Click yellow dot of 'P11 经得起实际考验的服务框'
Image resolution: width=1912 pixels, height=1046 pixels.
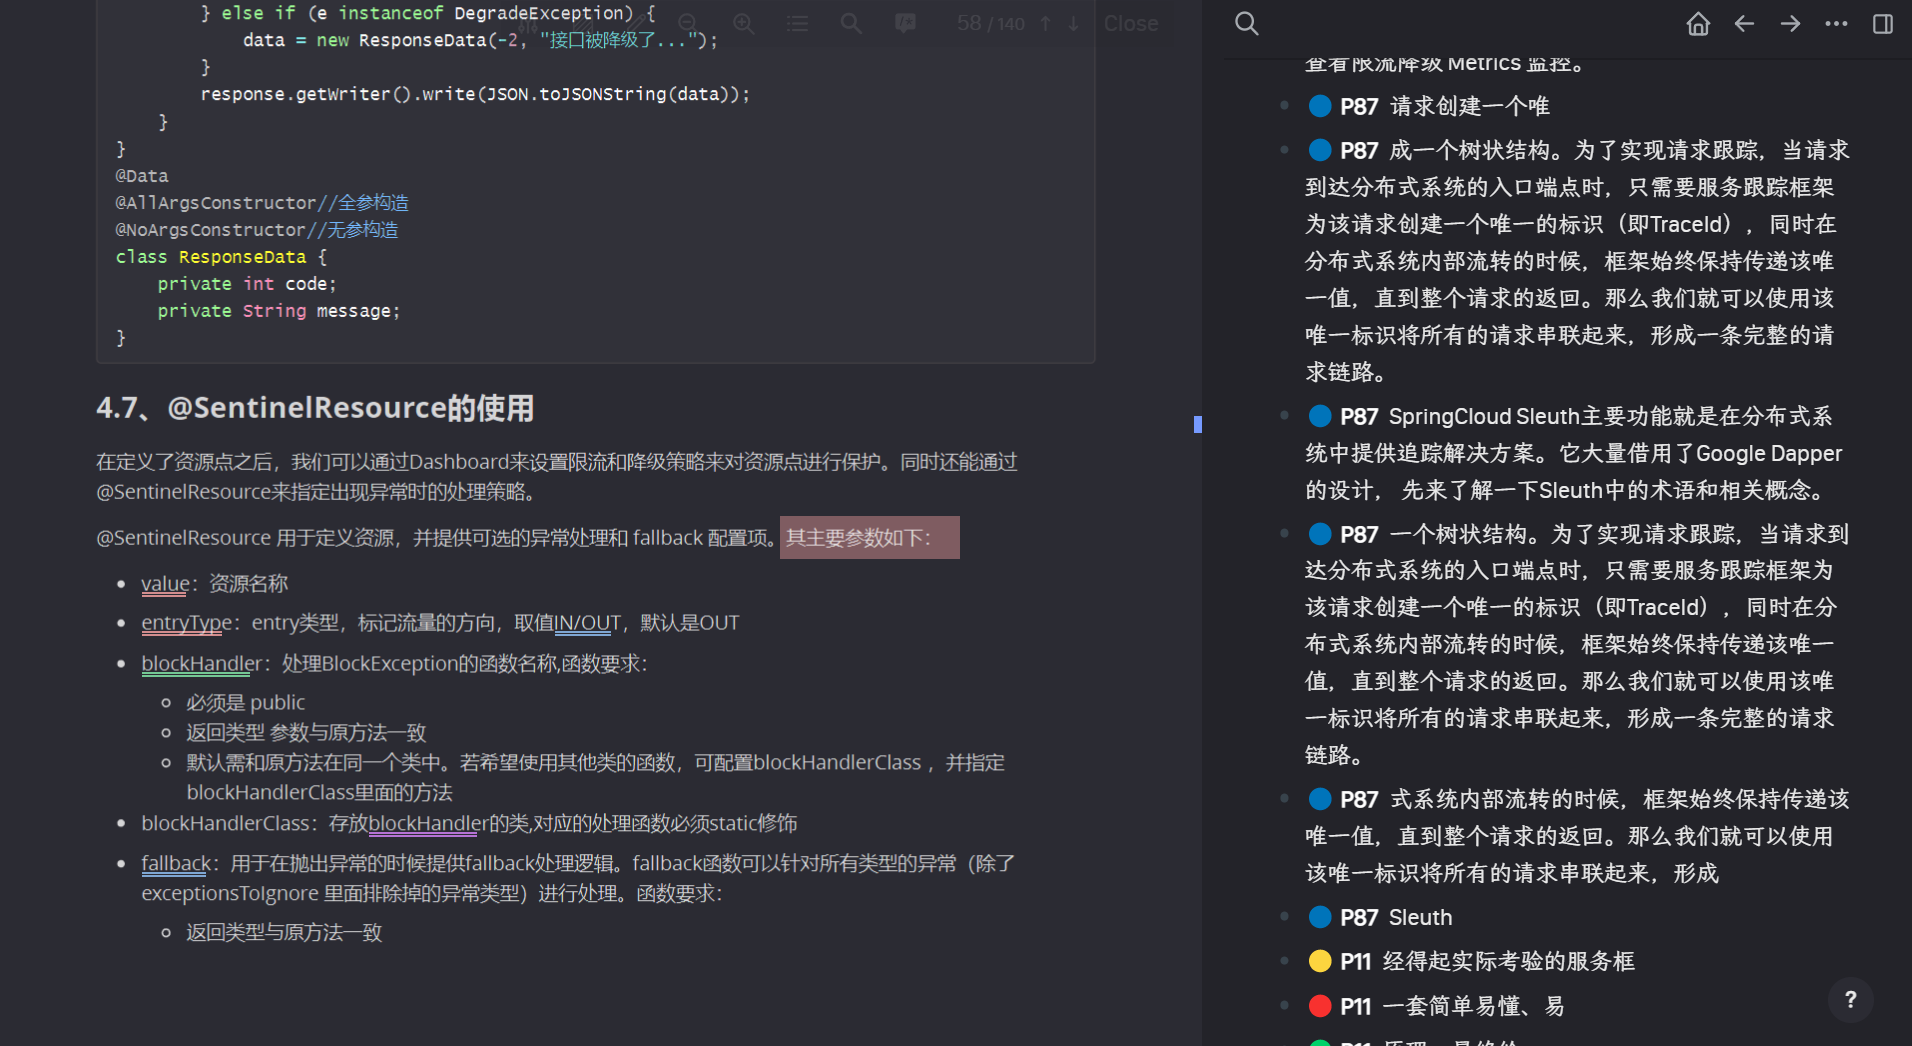pyautogui.click(x=1320, y=961)
